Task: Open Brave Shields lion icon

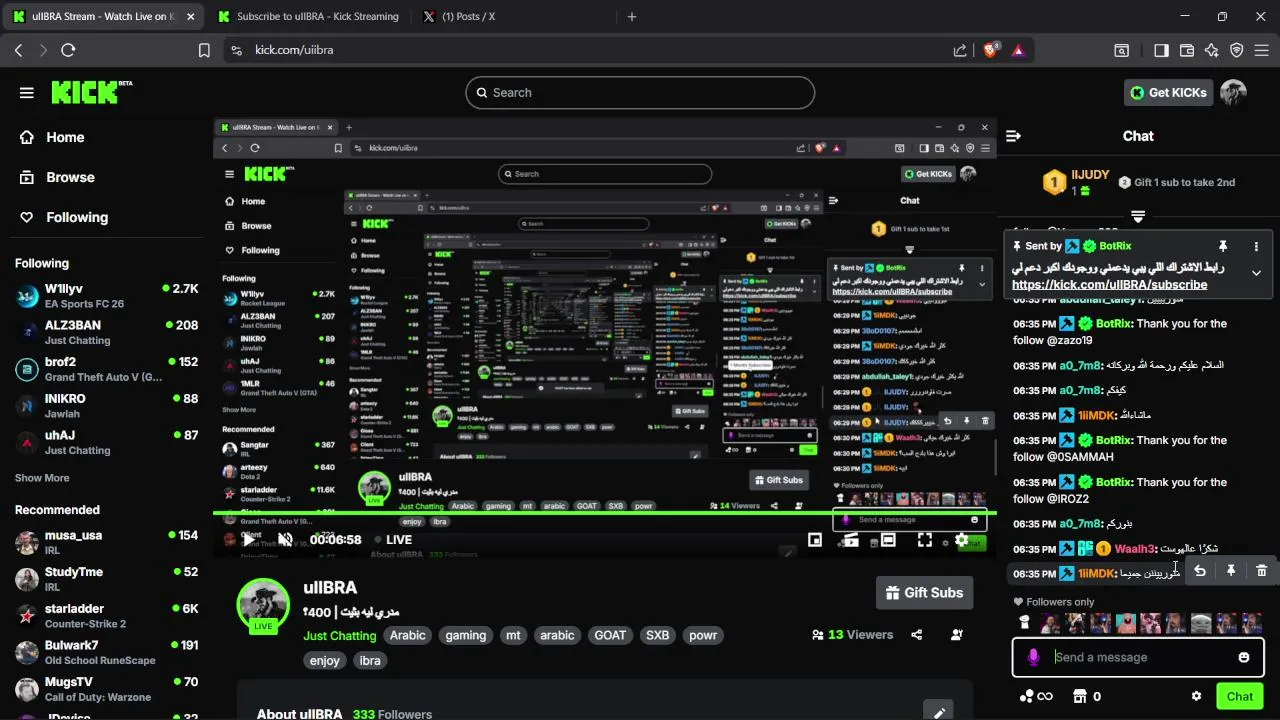Action: pyautogui.click(x=991, y=50)
